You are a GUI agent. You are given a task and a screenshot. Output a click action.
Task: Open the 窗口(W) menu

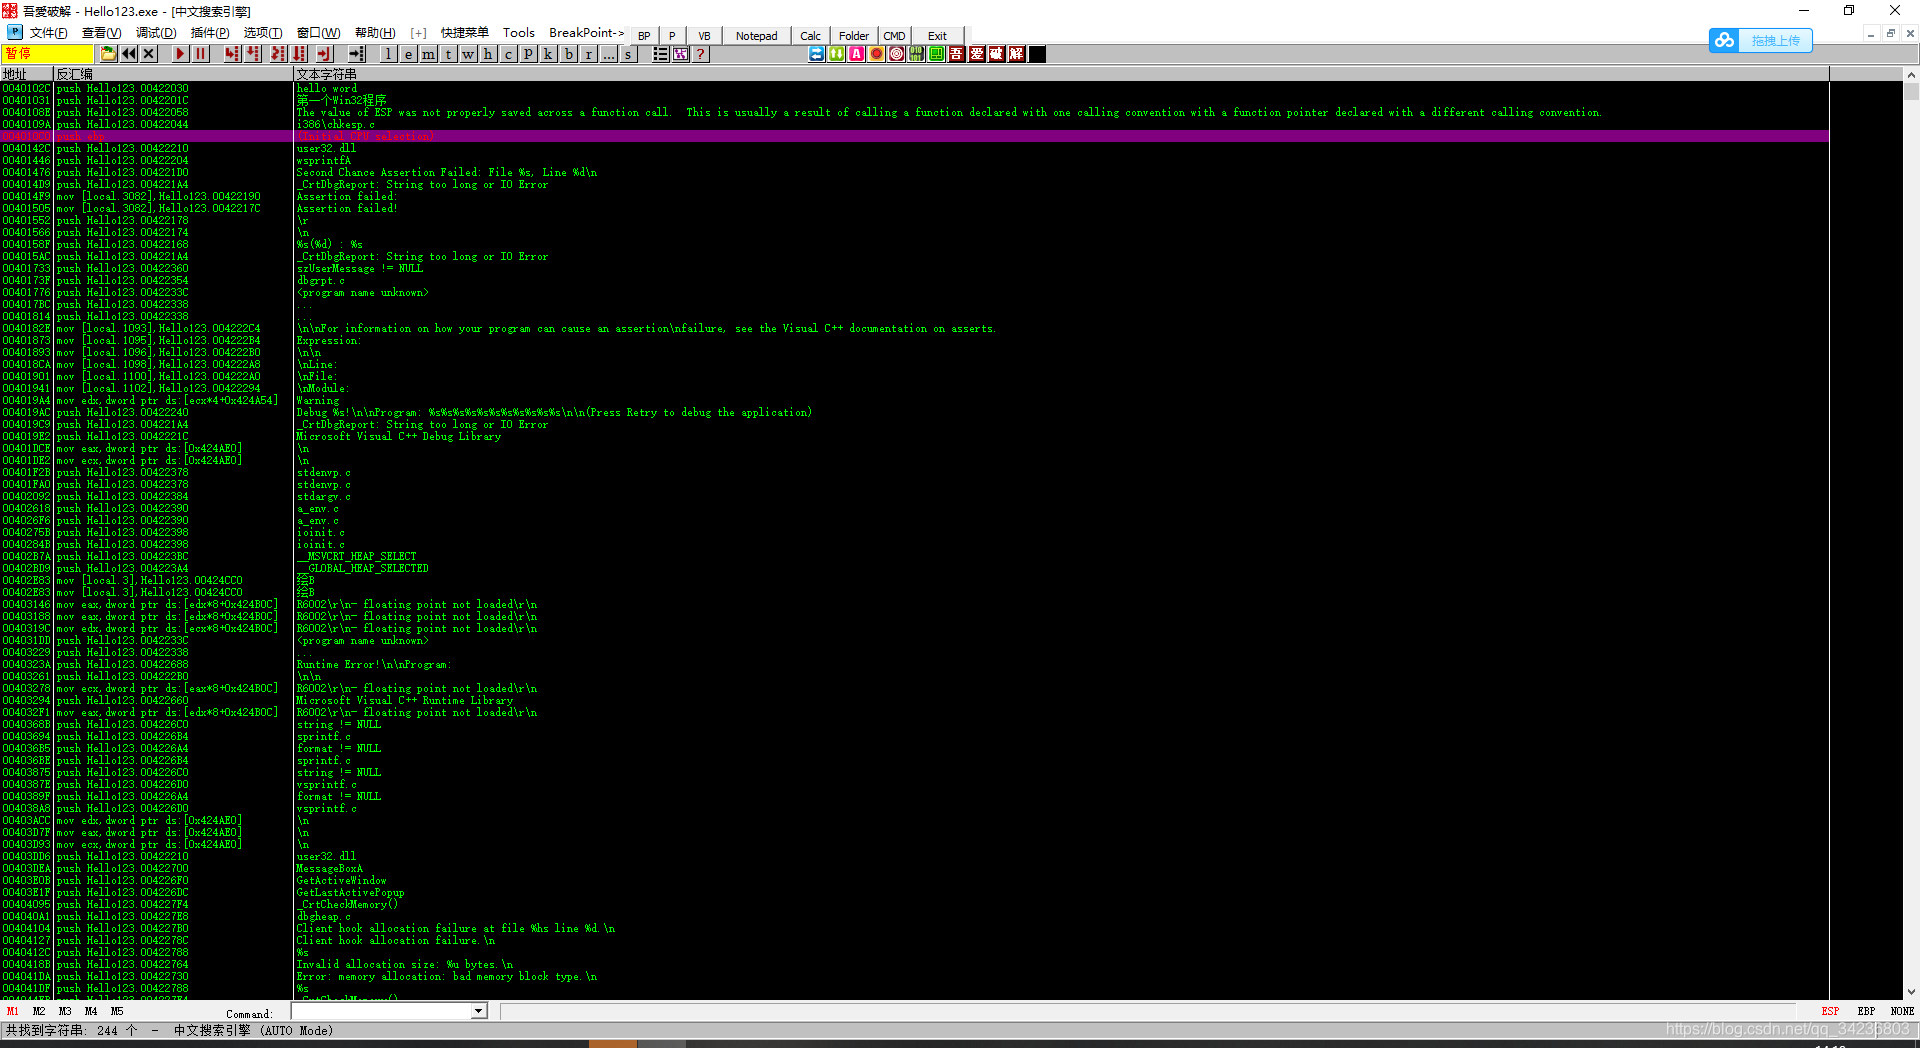[x=318, y=33]
